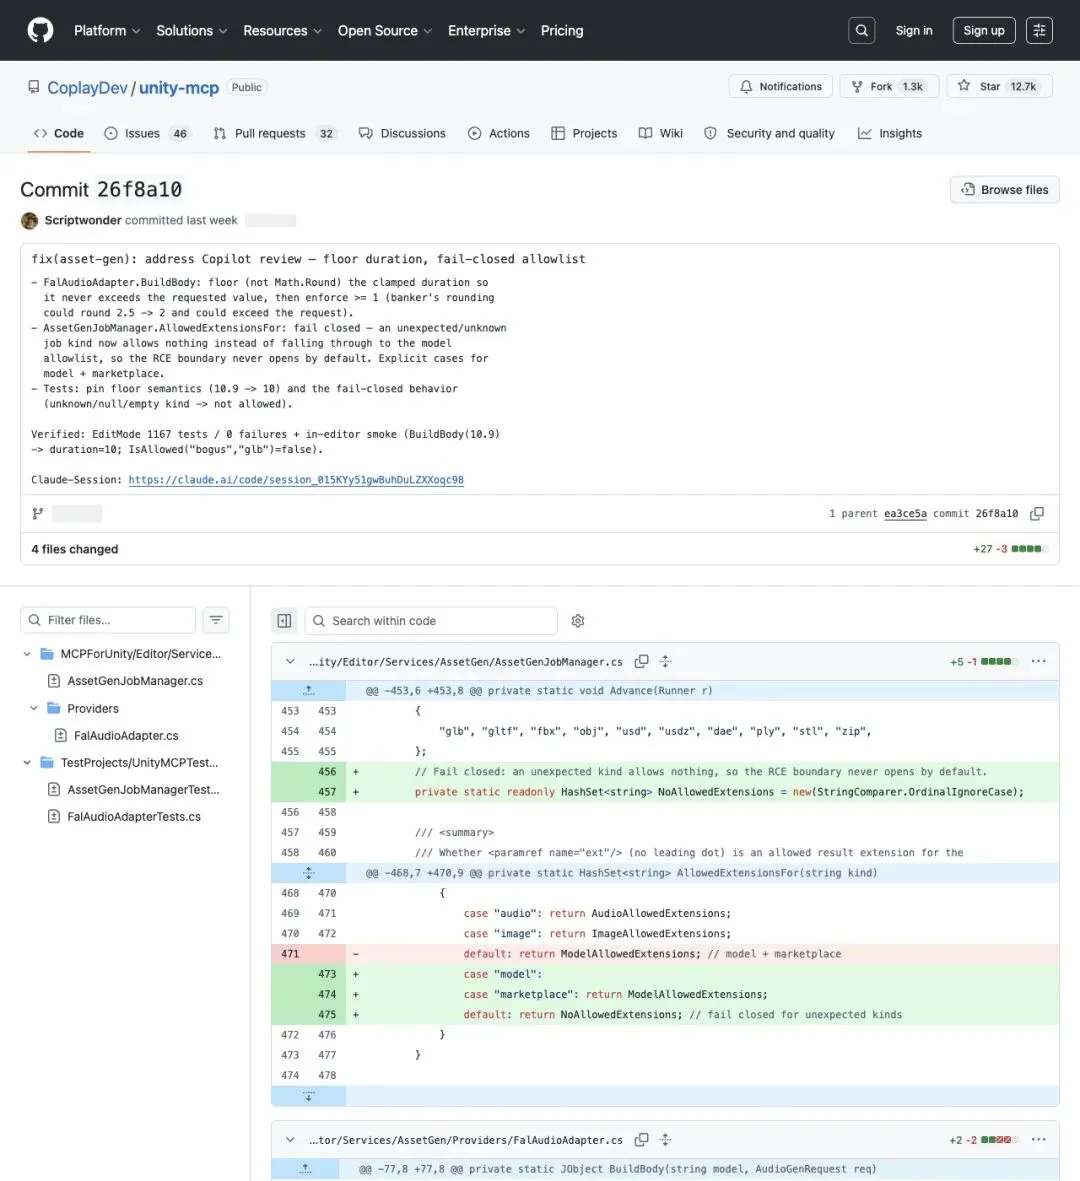Copy the full commit SHA icon

point(1037,514)
